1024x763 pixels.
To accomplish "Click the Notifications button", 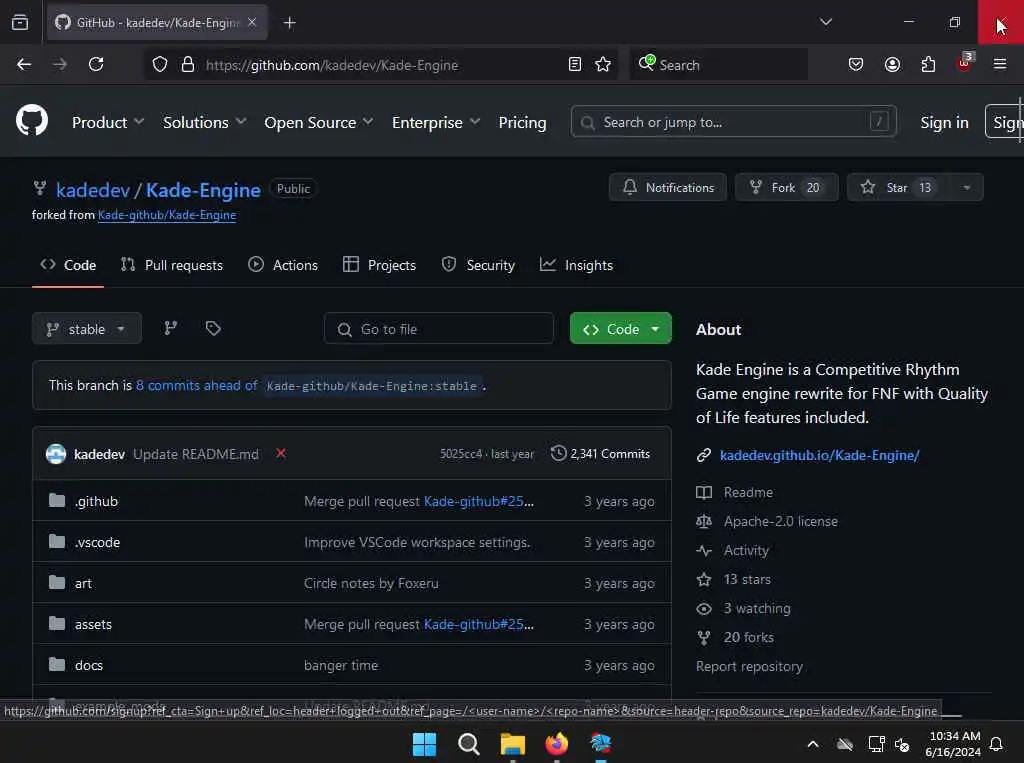I will pos(667,187).
